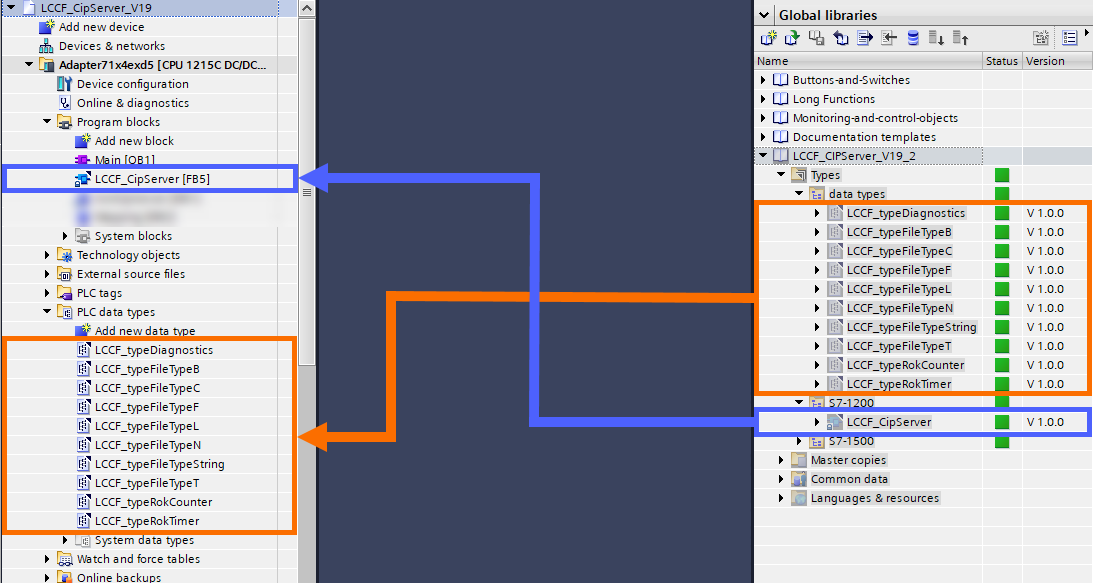Click the project tree vertical scrollbar thumb
This screenshot has height=583, width=1093.
coord(307,191)
